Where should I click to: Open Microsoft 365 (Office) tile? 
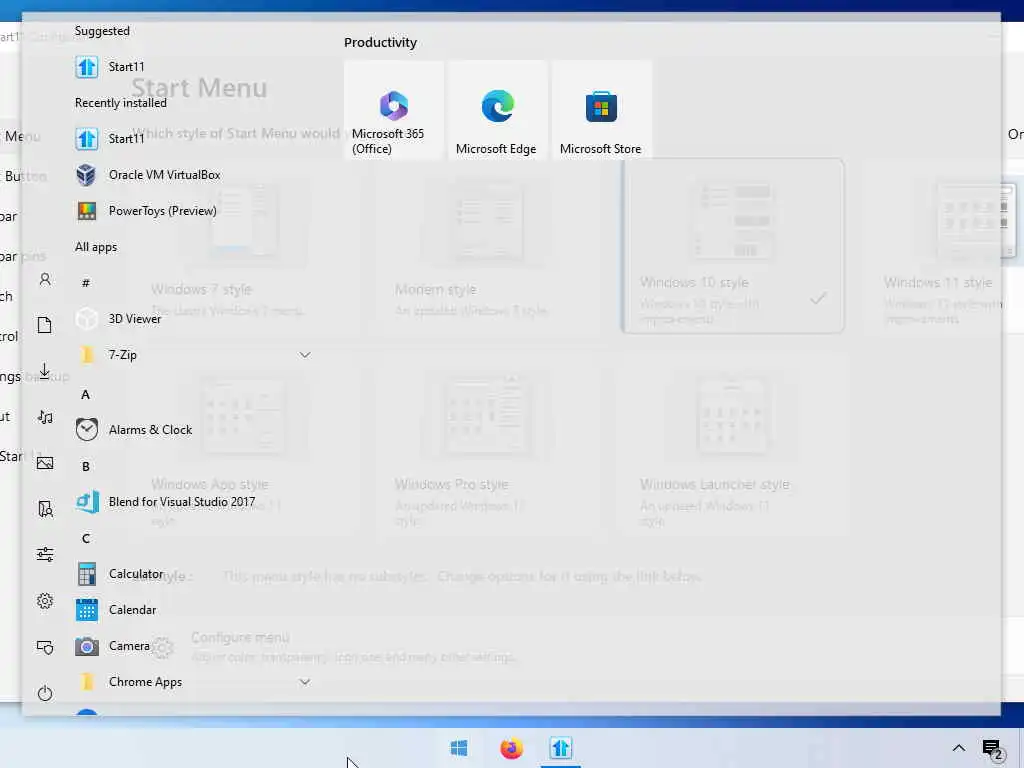click(394, 110)
